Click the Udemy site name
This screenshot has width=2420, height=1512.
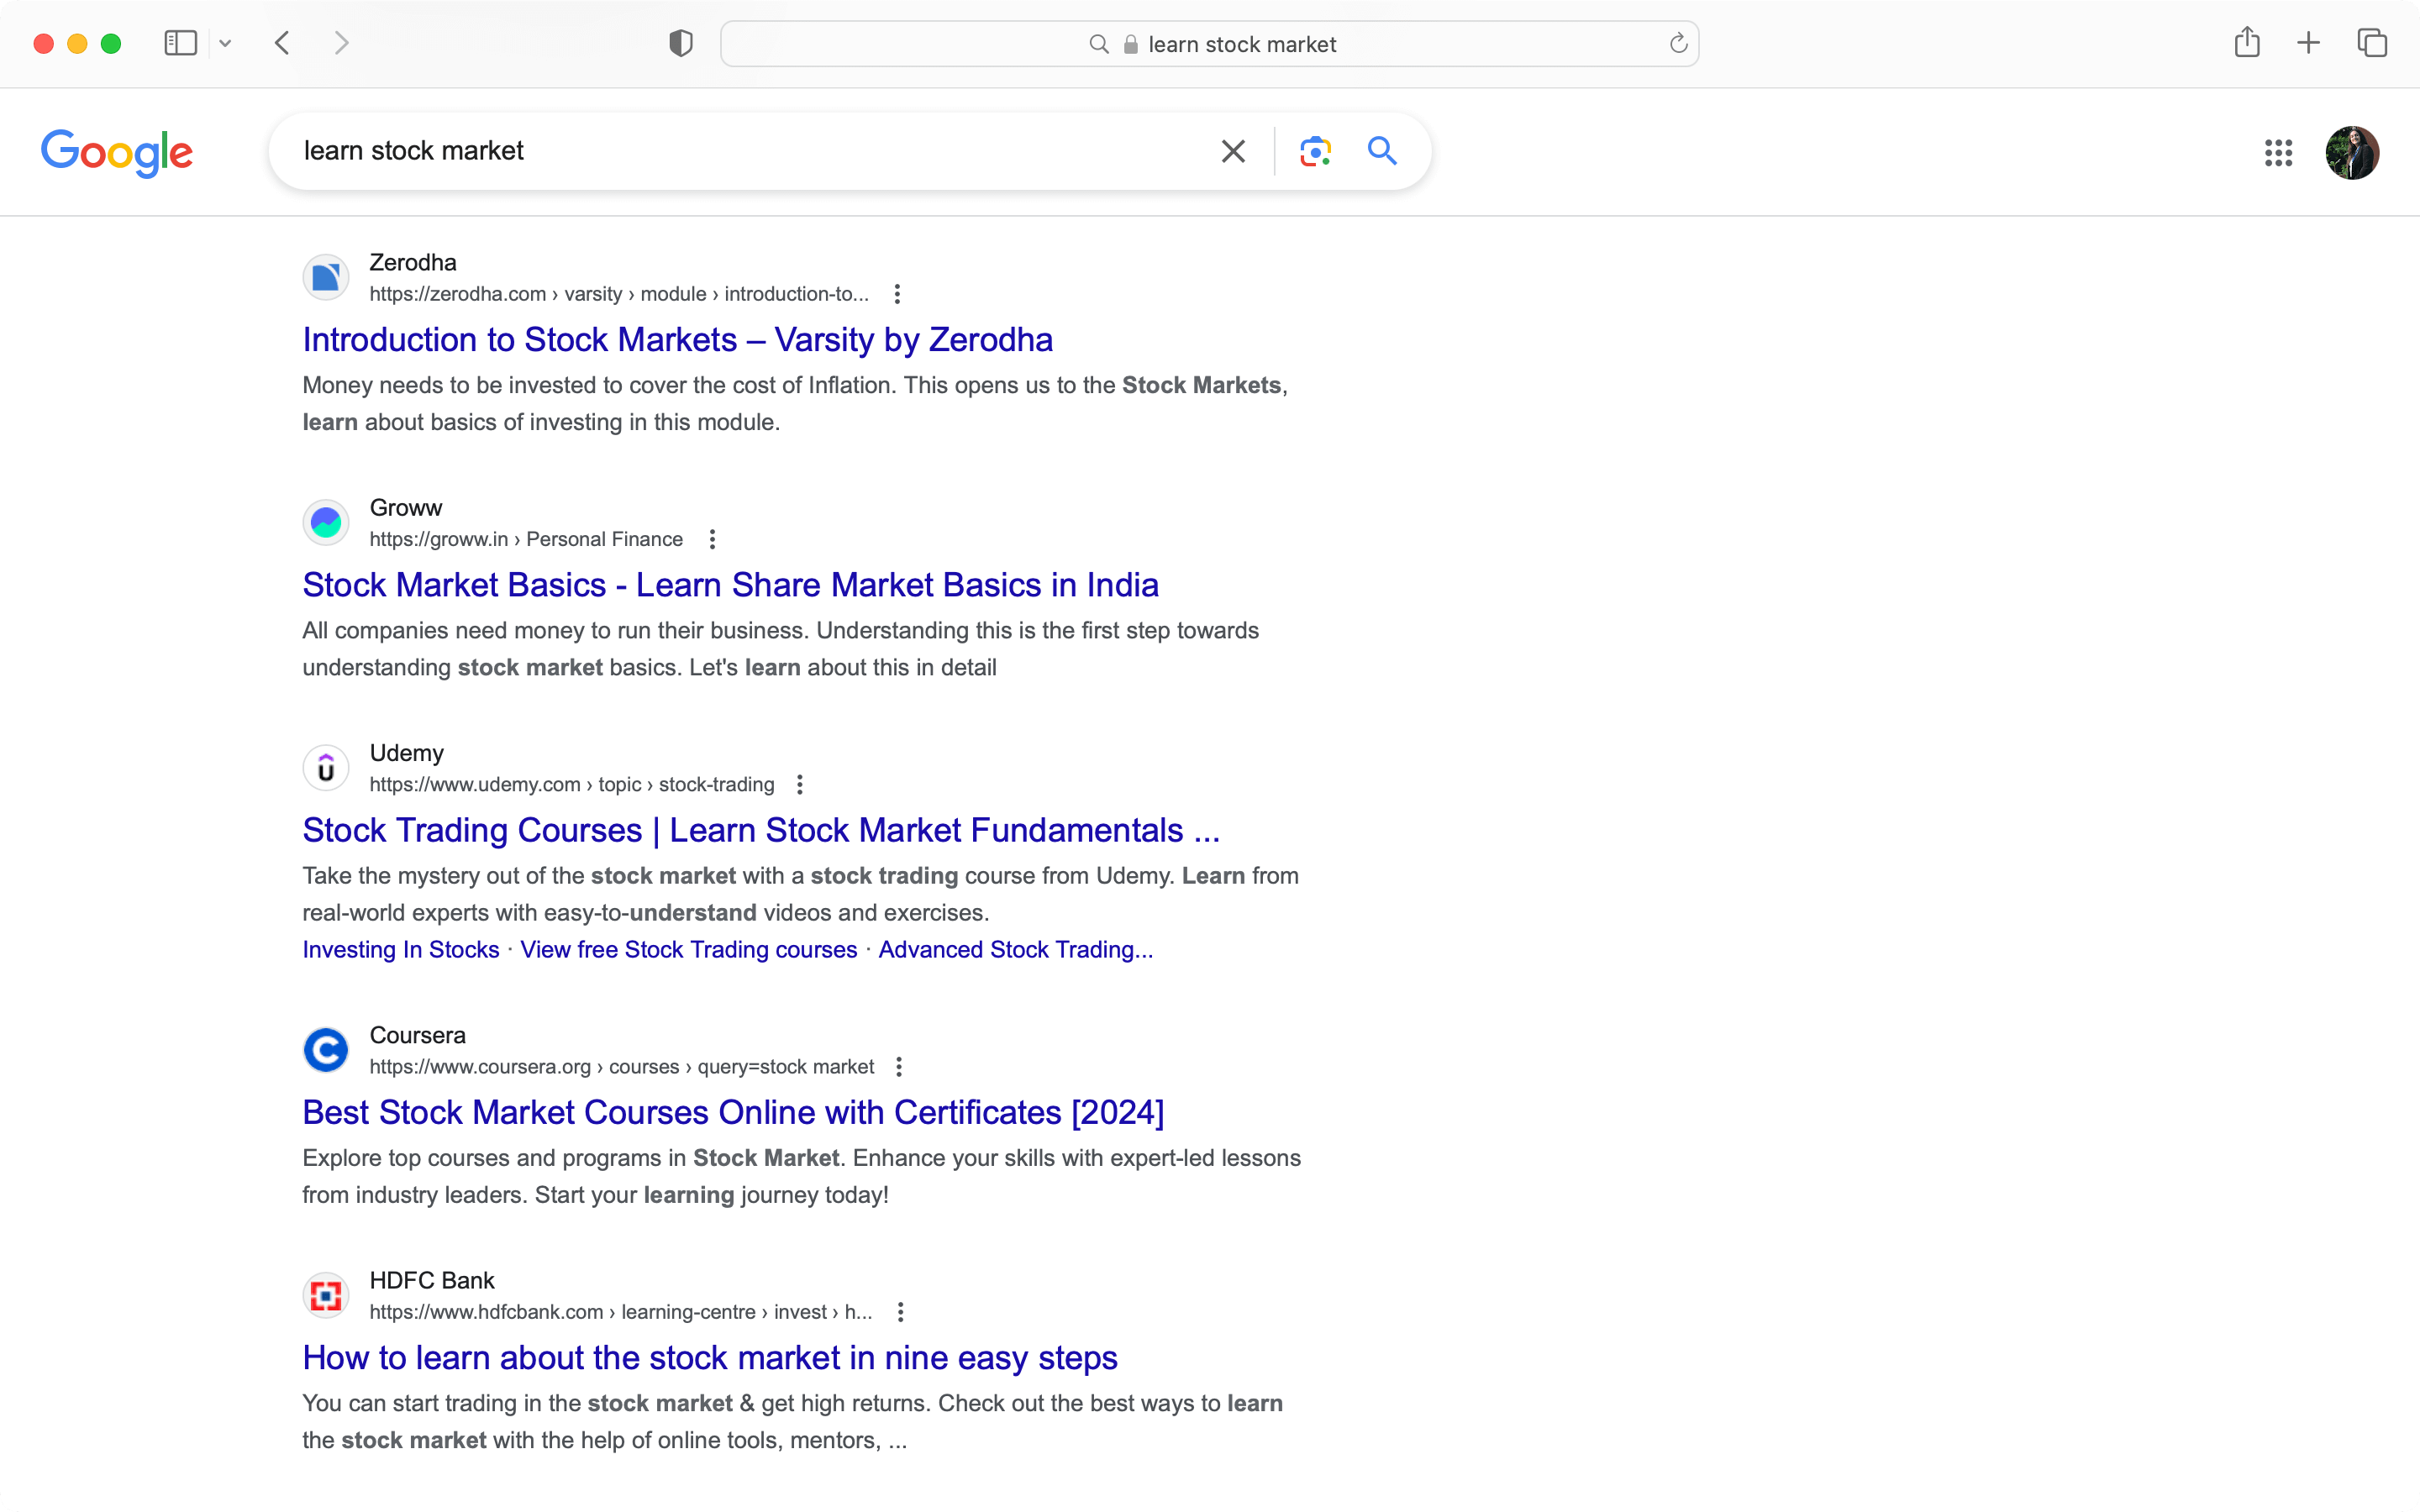pyautogui.click(x=407, y=753)
